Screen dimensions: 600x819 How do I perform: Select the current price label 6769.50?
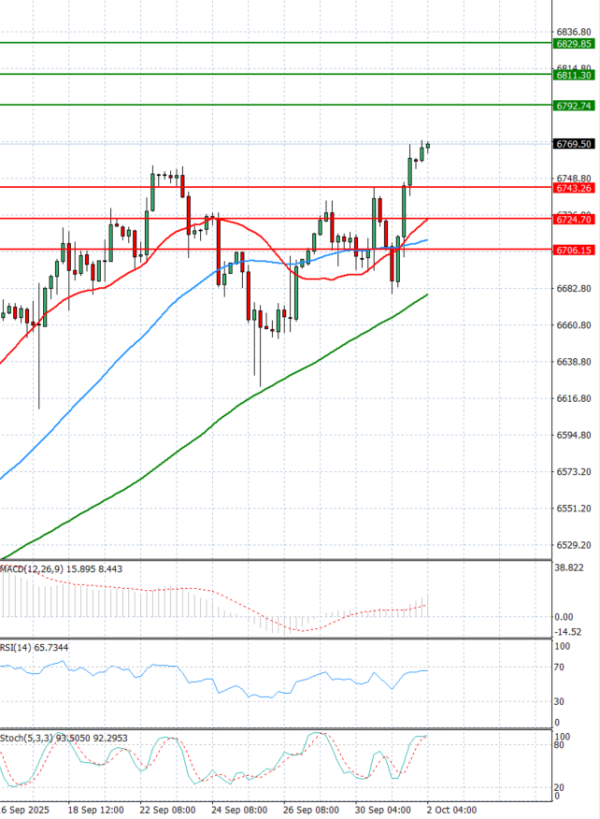coord(574,144)
